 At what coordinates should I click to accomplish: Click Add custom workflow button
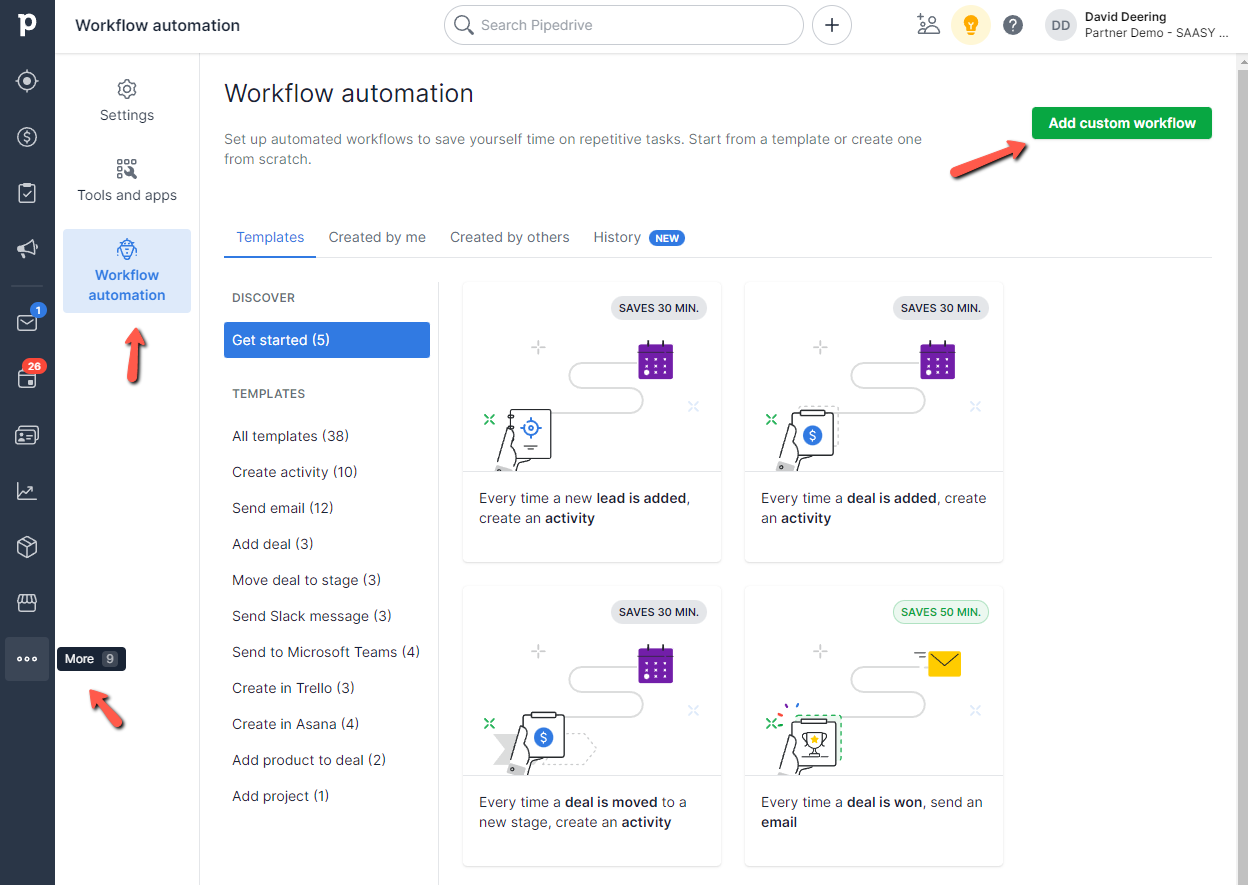tap(1121, 123)
